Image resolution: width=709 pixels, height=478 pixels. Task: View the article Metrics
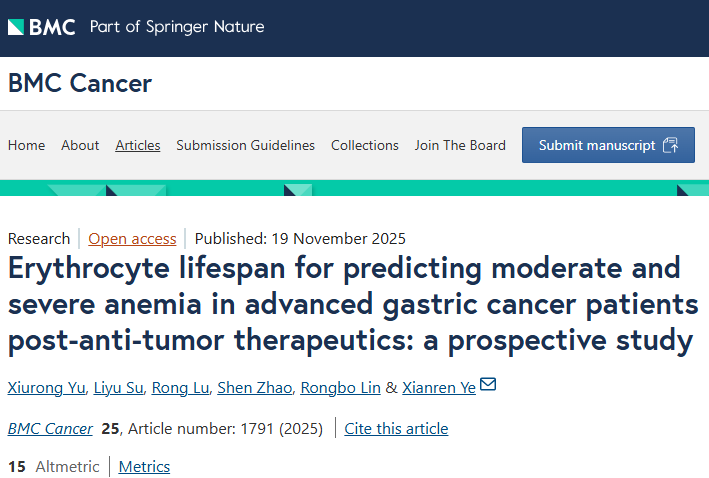[x=144, y=466]
